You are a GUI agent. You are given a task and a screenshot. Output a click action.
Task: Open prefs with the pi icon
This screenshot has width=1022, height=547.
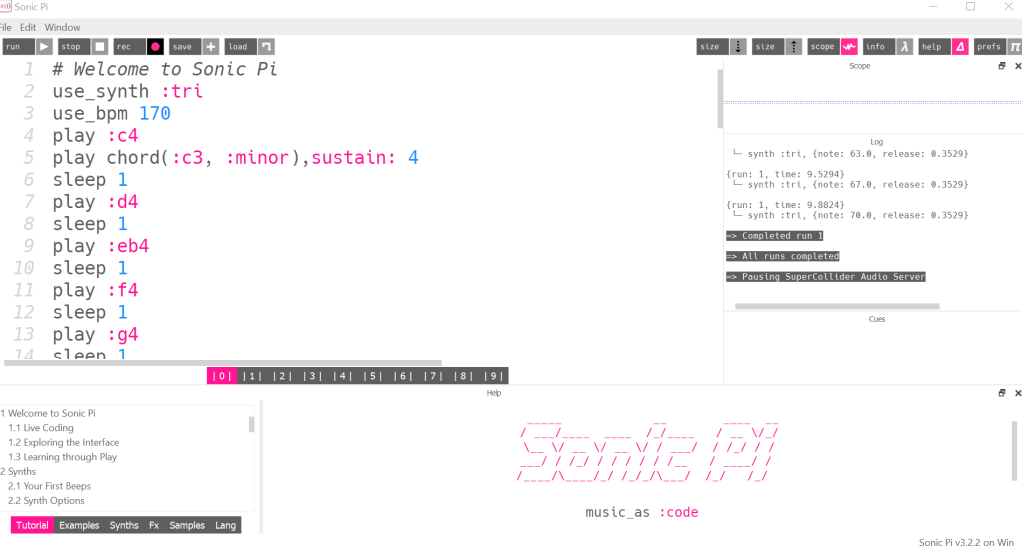1014,47
